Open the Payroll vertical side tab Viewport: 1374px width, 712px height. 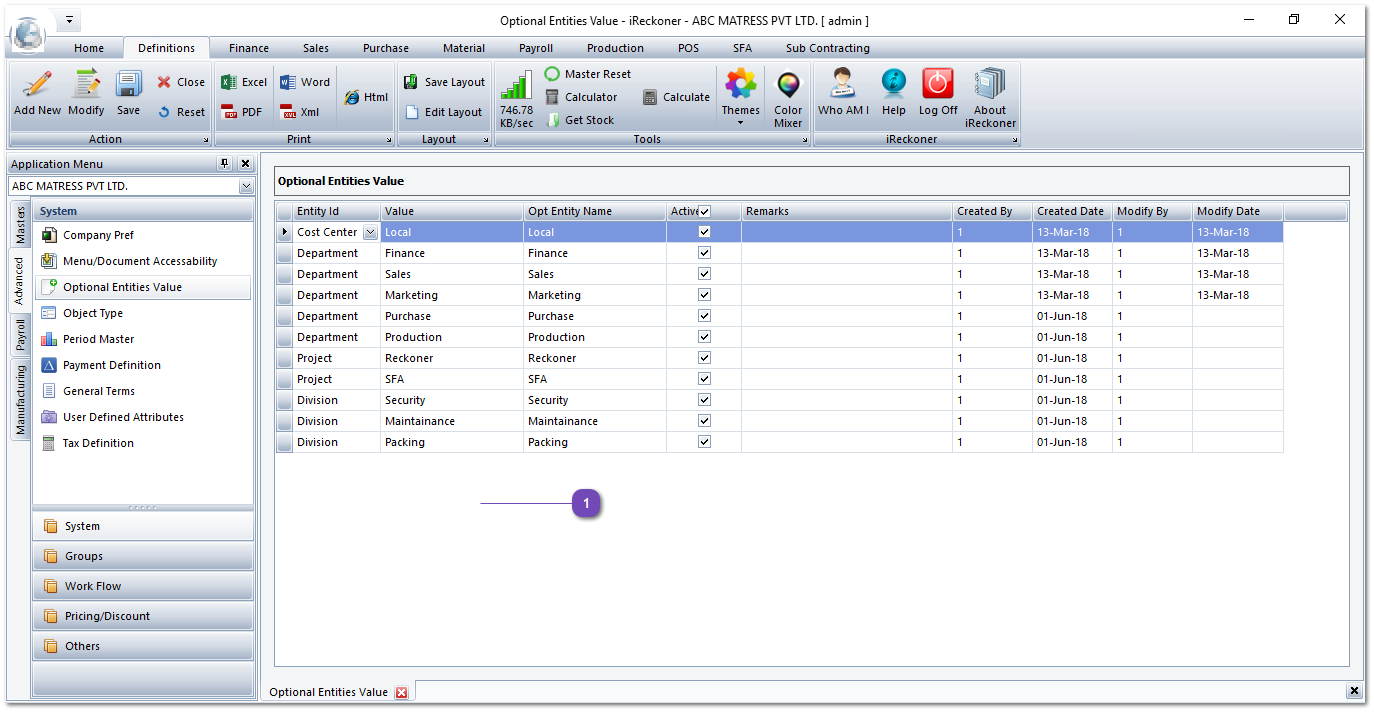click(20, 335)
